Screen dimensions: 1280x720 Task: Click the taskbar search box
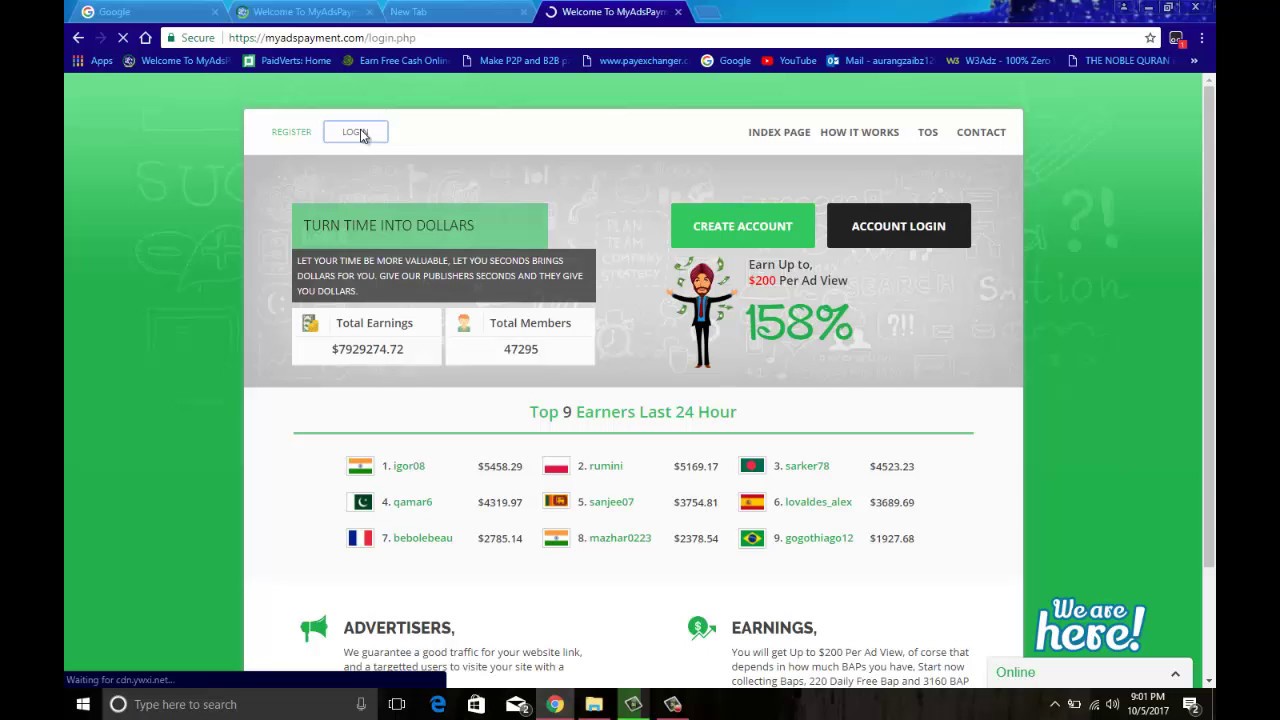pyautogui.click(x=238, y=704)
